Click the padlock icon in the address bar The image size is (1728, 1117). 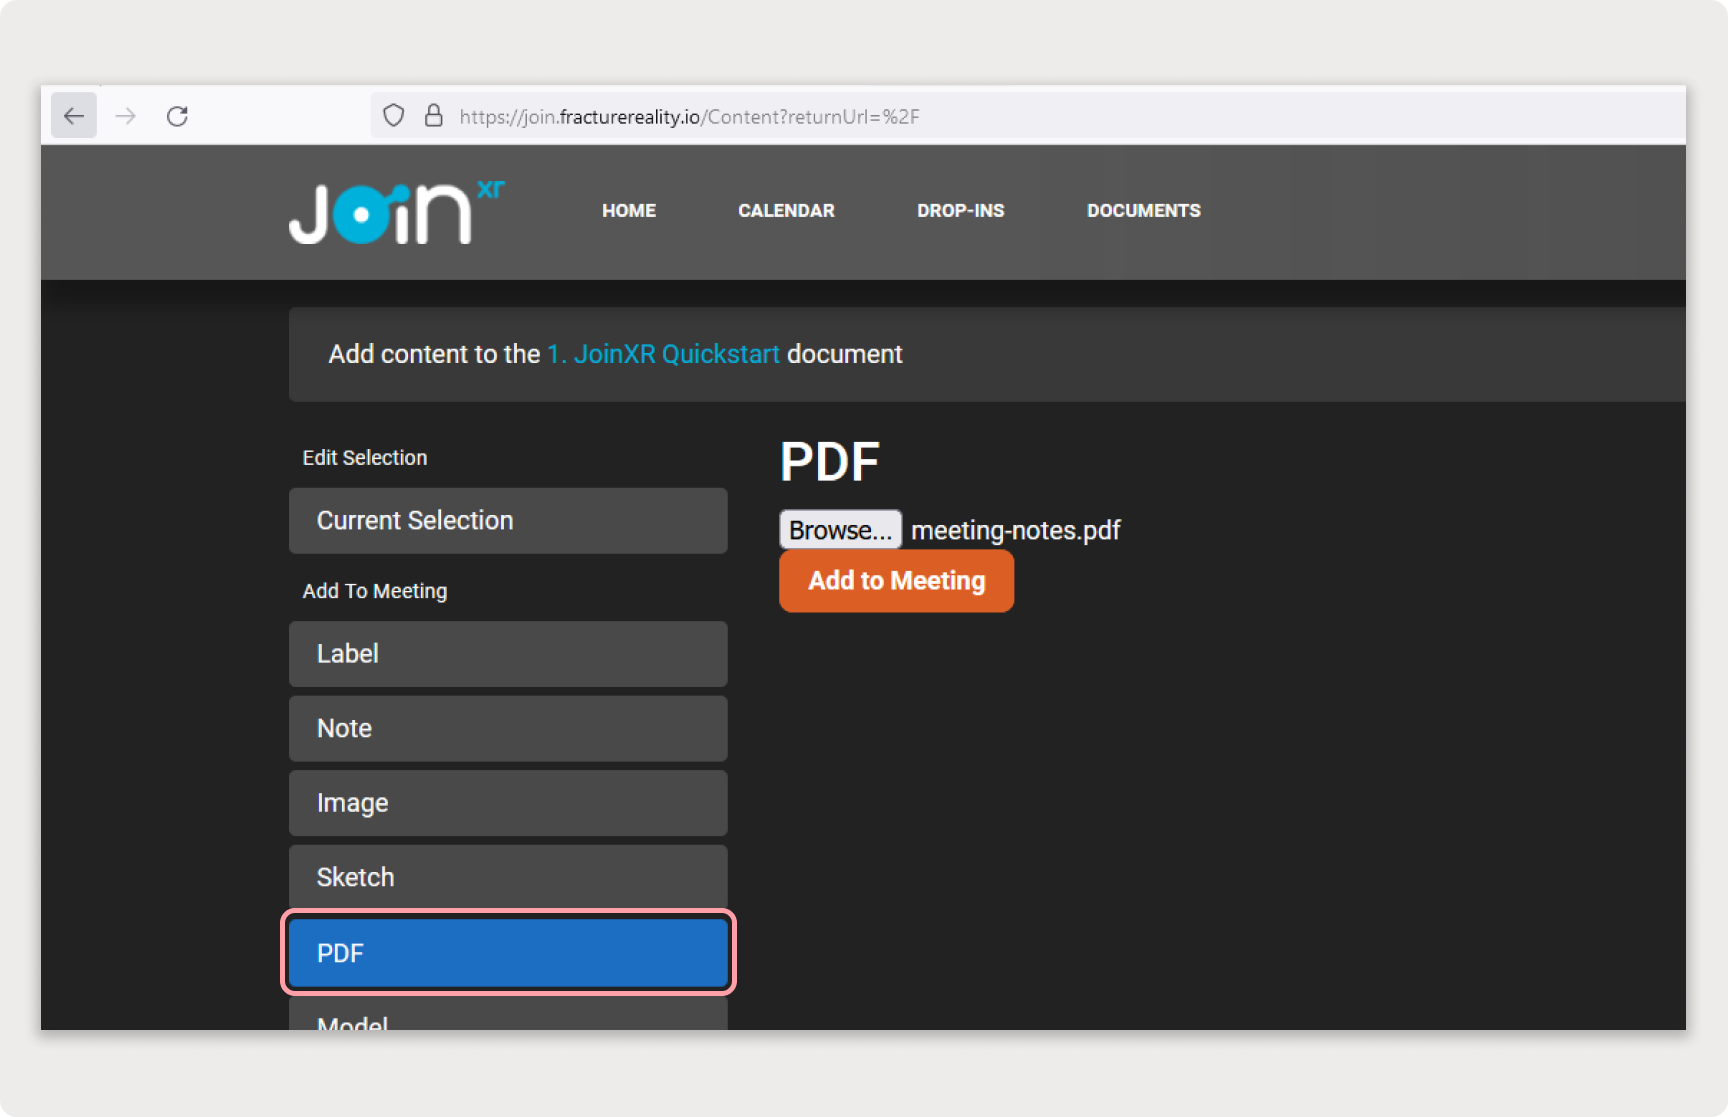tap(434, 115)
